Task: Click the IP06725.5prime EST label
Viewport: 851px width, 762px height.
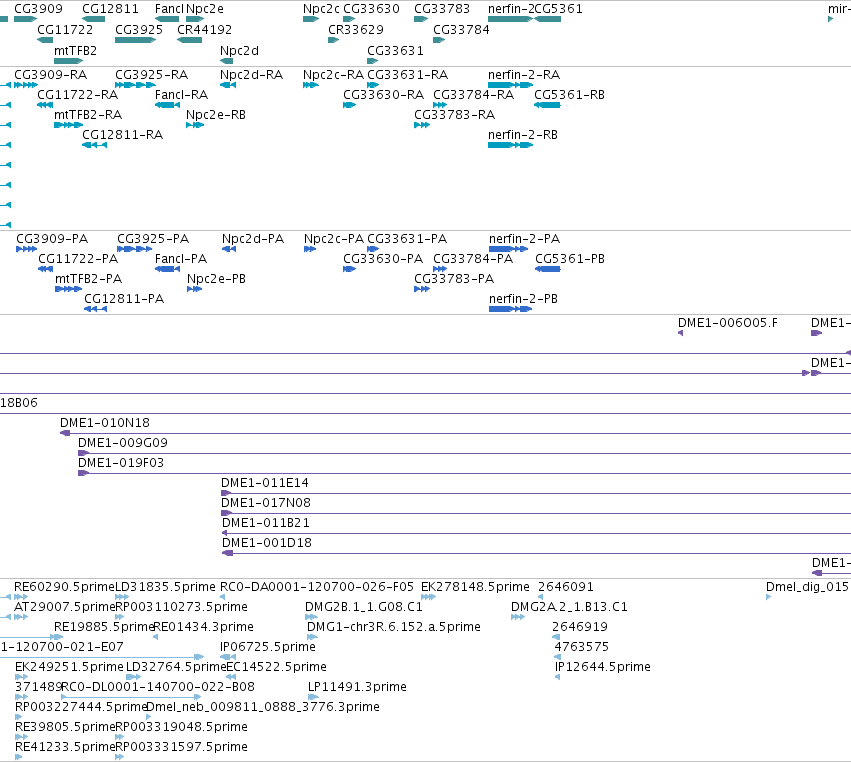Action: click(x=268, y=647)
